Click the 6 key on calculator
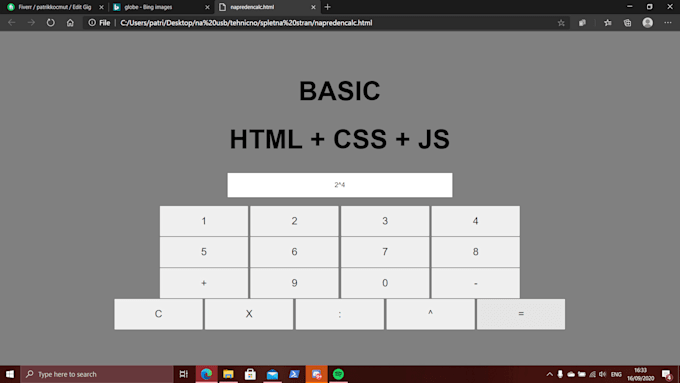The width and height of the screenshot is (680, 383). (294, 252)
